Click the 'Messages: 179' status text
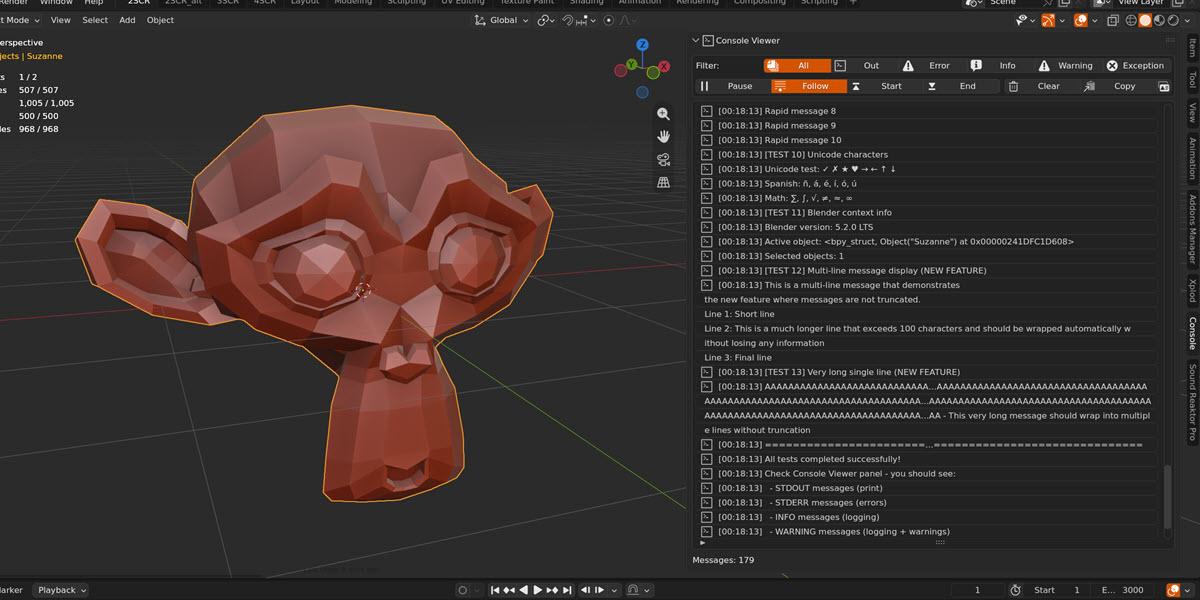This screenshot has width=1200, height=600. [x=723, y=560]
